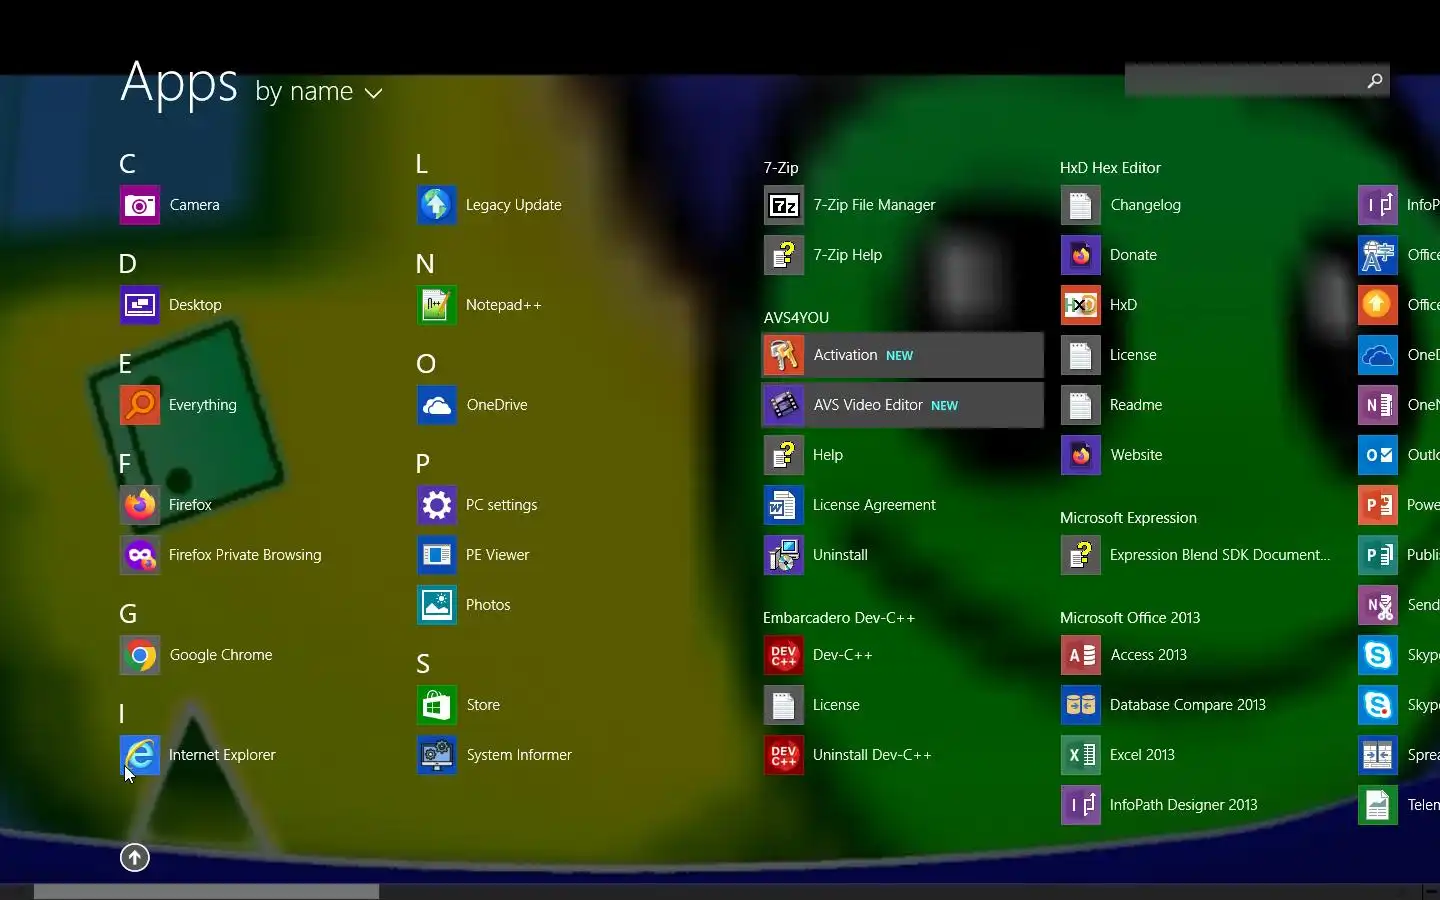Open the AVS4YOU License Agreement icon
The width and height of the screenshot is (1440, 900).
point(784,505)
